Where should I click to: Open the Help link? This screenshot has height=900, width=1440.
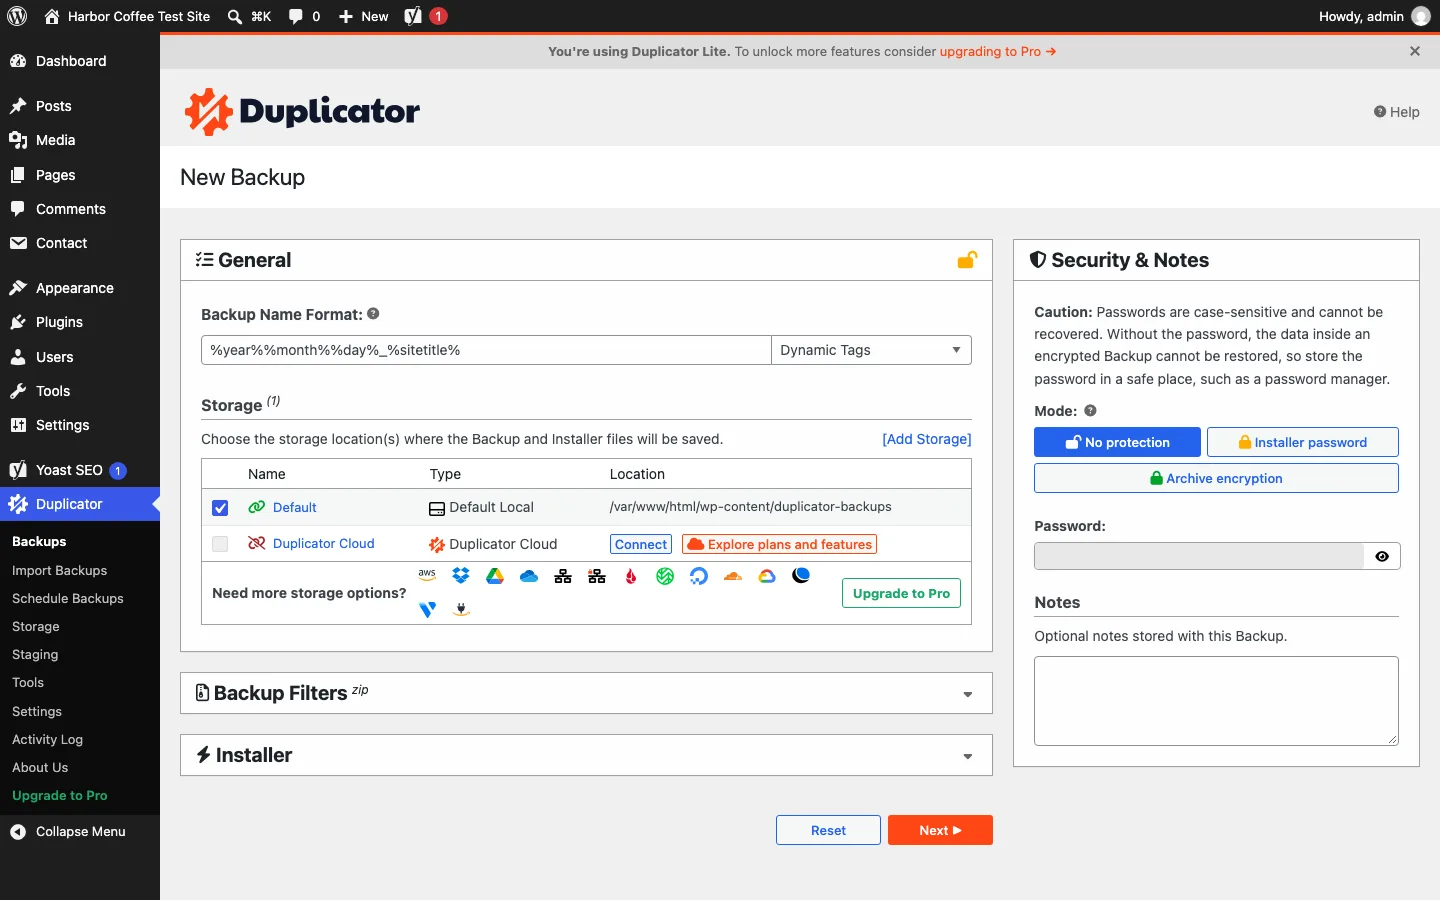[1397, 112]
